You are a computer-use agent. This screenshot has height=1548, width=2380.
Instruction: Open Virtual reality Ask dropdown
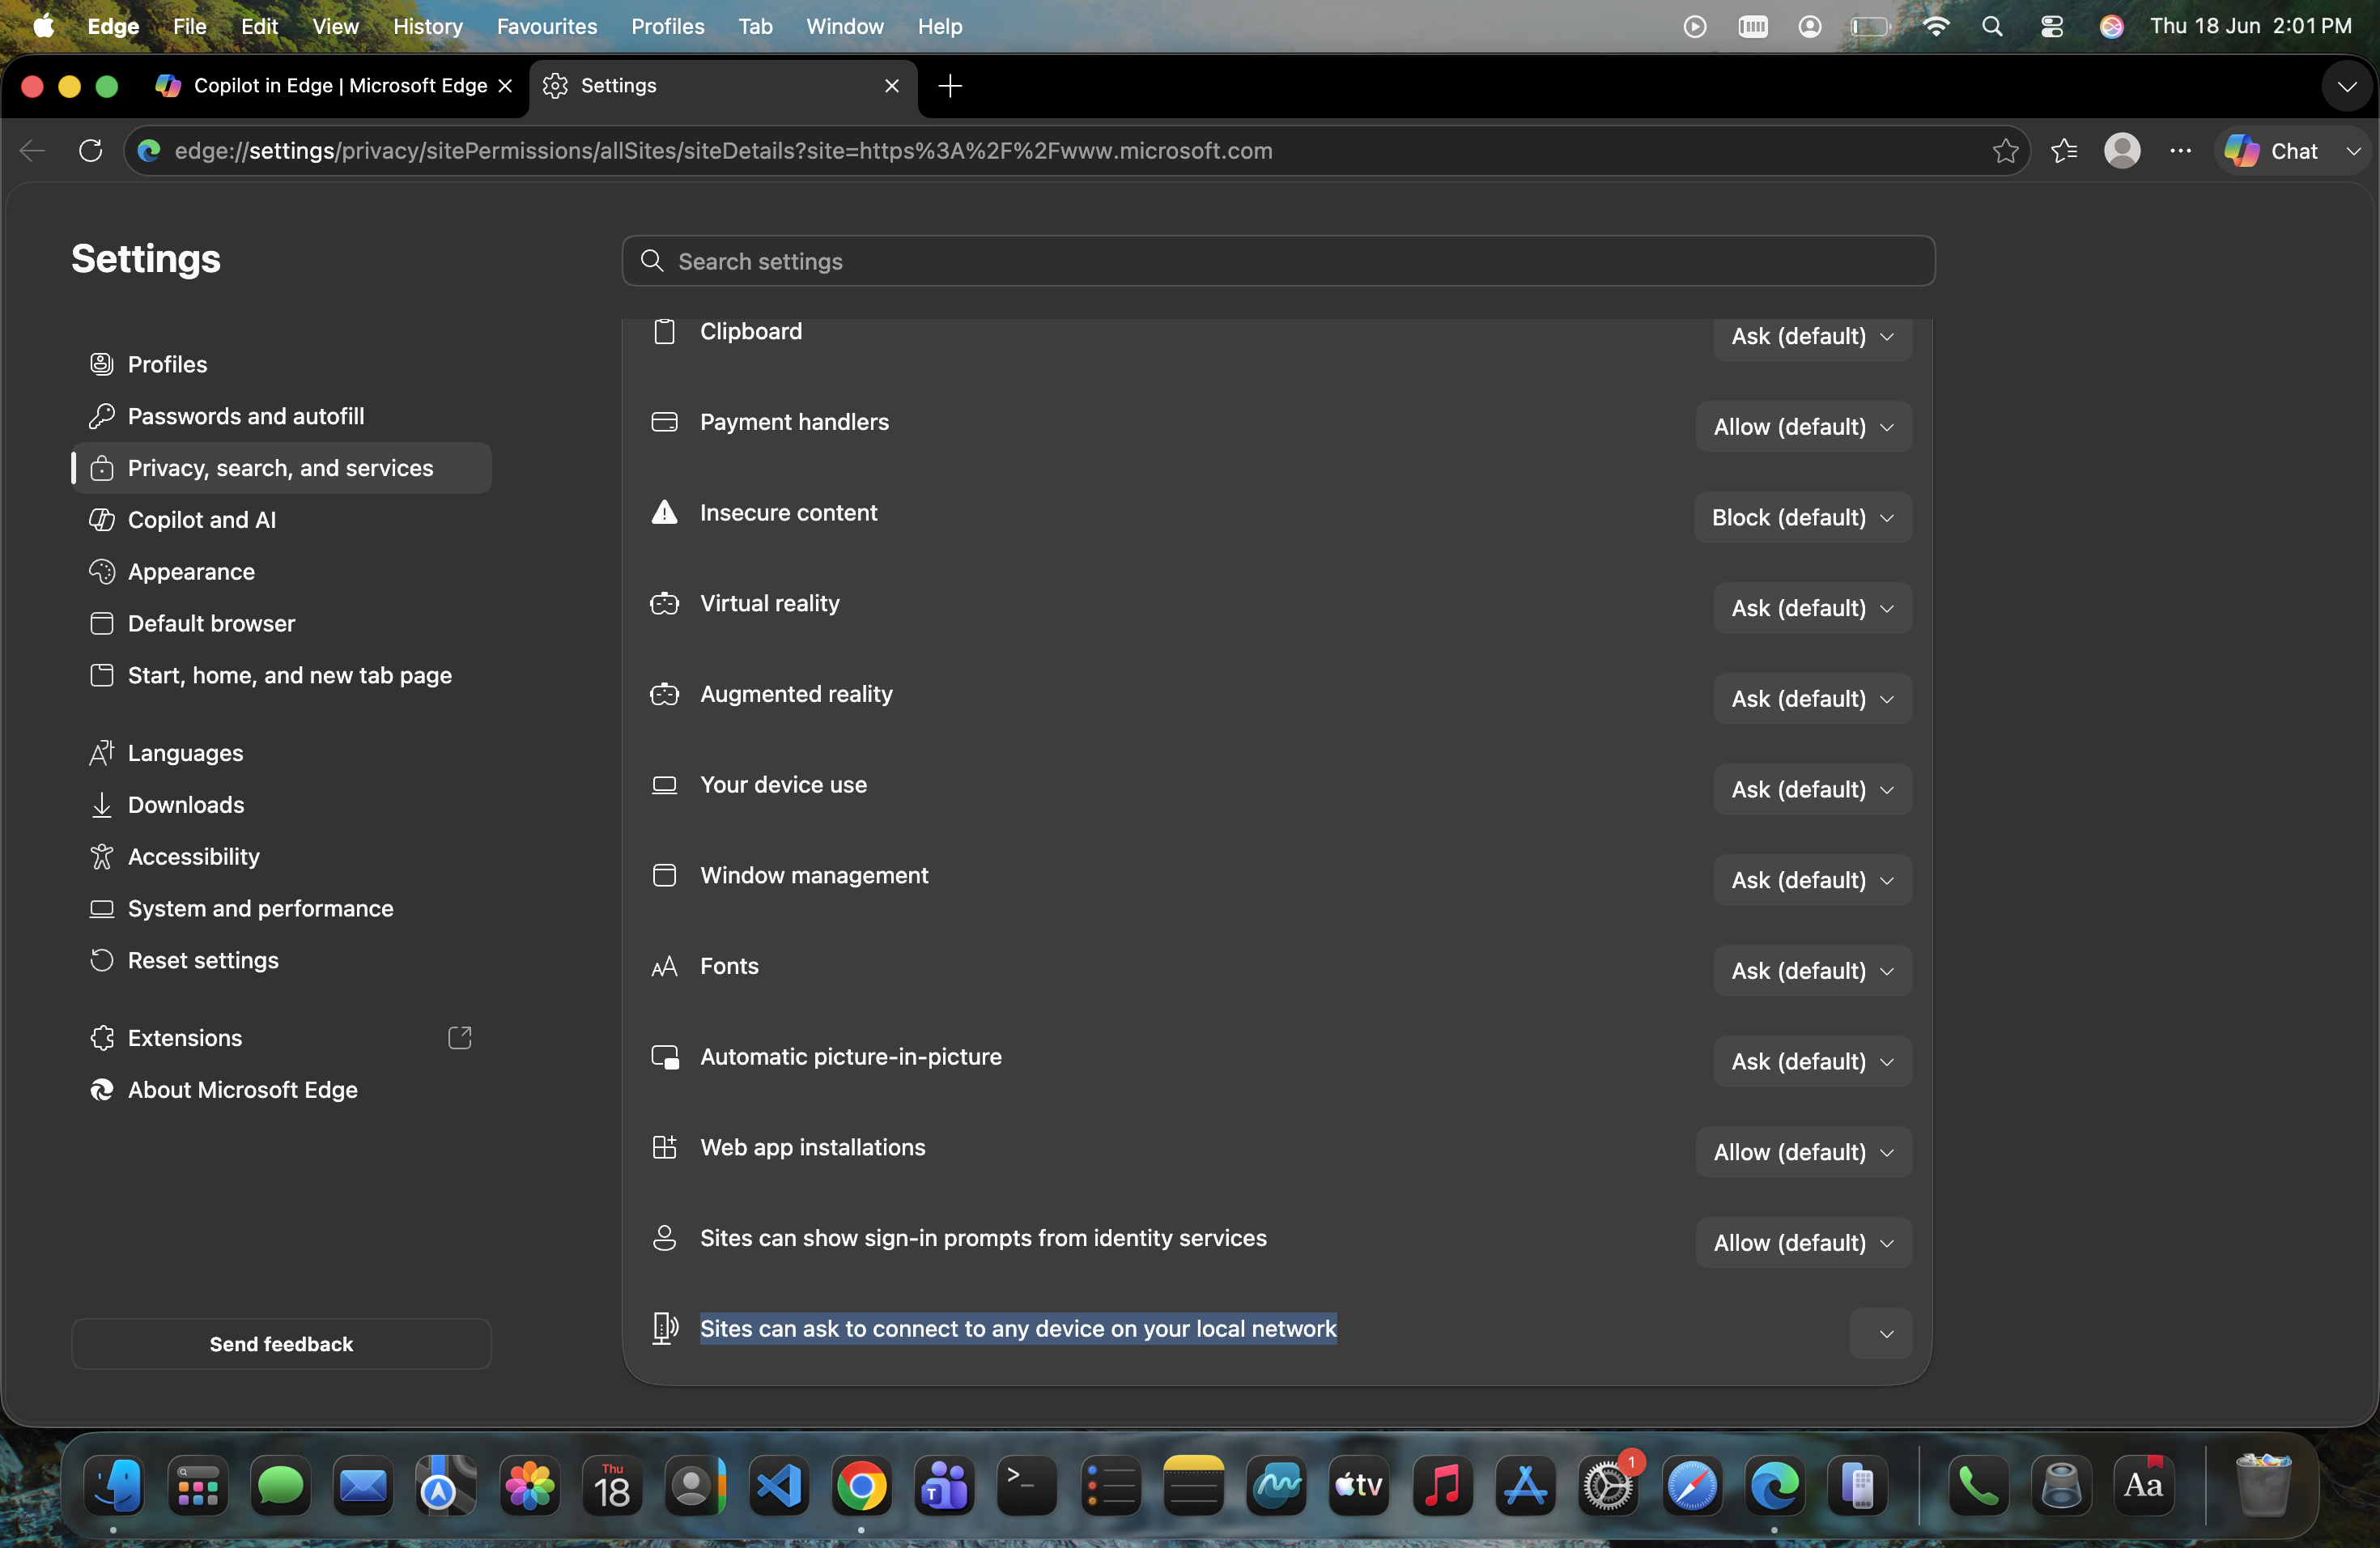[x=1812, y=609]
